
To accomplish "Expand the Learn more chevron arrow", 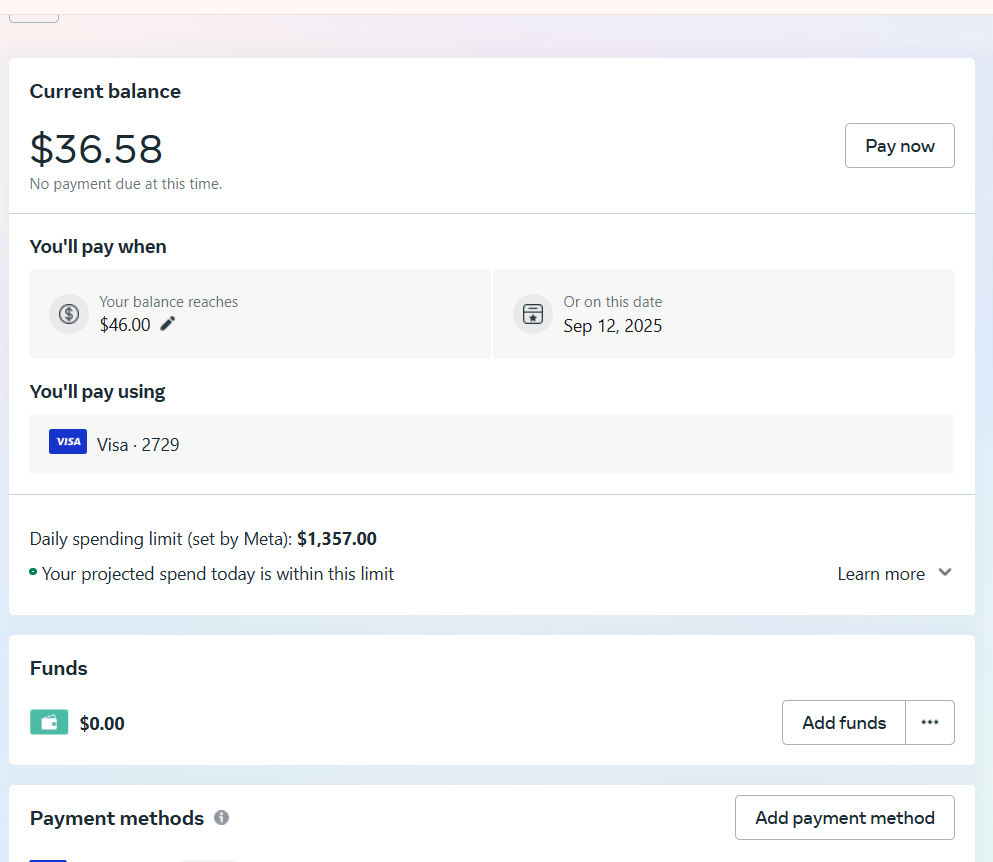I will pos(945,573).
